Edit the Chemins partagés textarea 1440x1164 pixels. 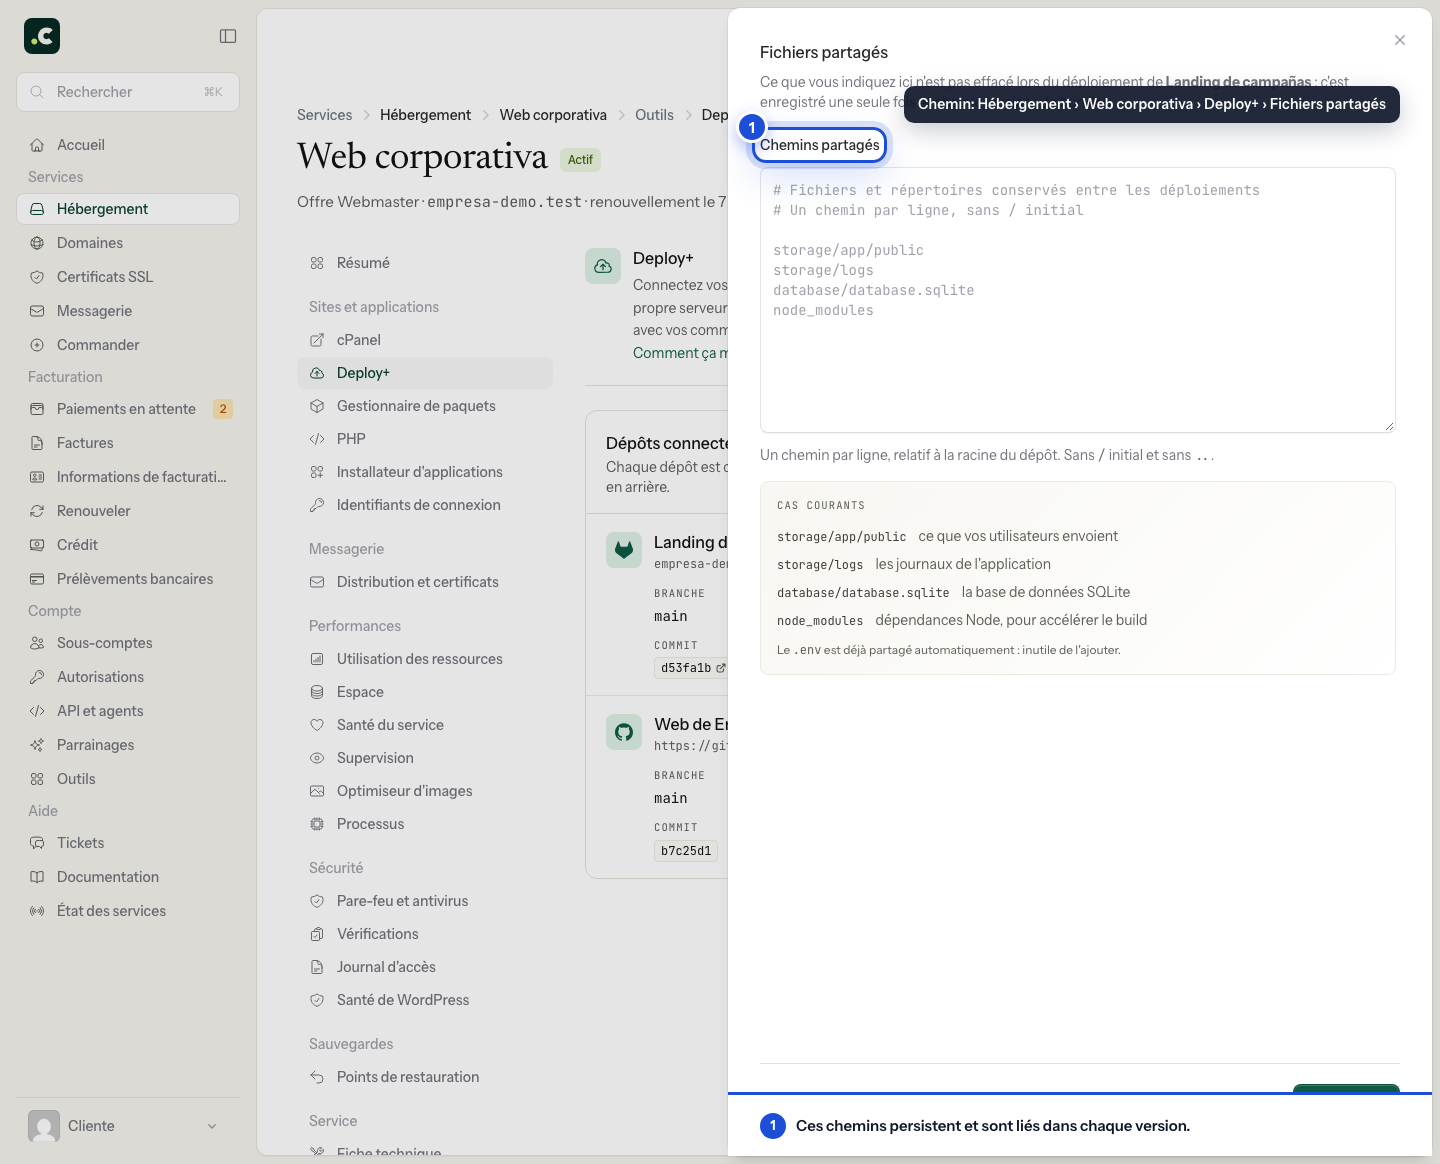[x=1078, y=300]
